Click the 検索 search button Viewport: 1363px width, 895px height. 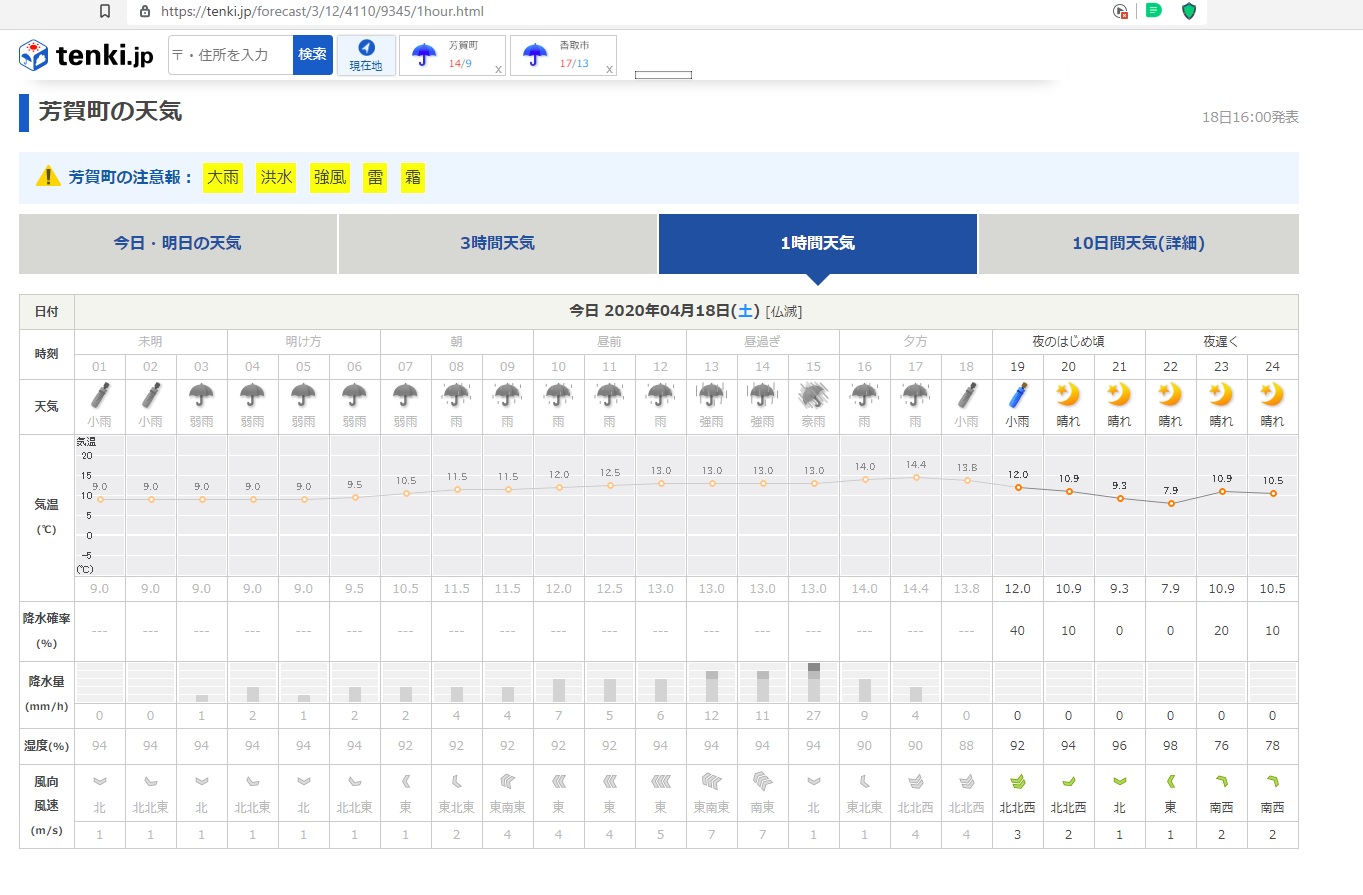click(x=312, y=55)
